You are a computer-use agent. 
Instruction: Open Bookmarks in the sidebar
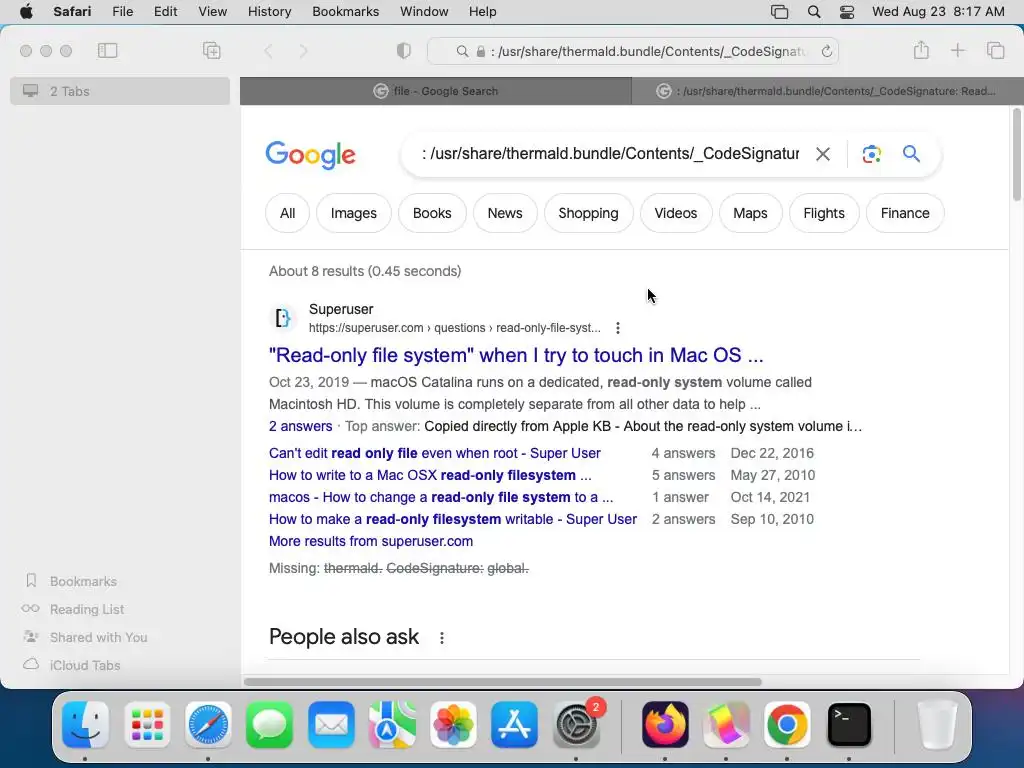[83, 581]
